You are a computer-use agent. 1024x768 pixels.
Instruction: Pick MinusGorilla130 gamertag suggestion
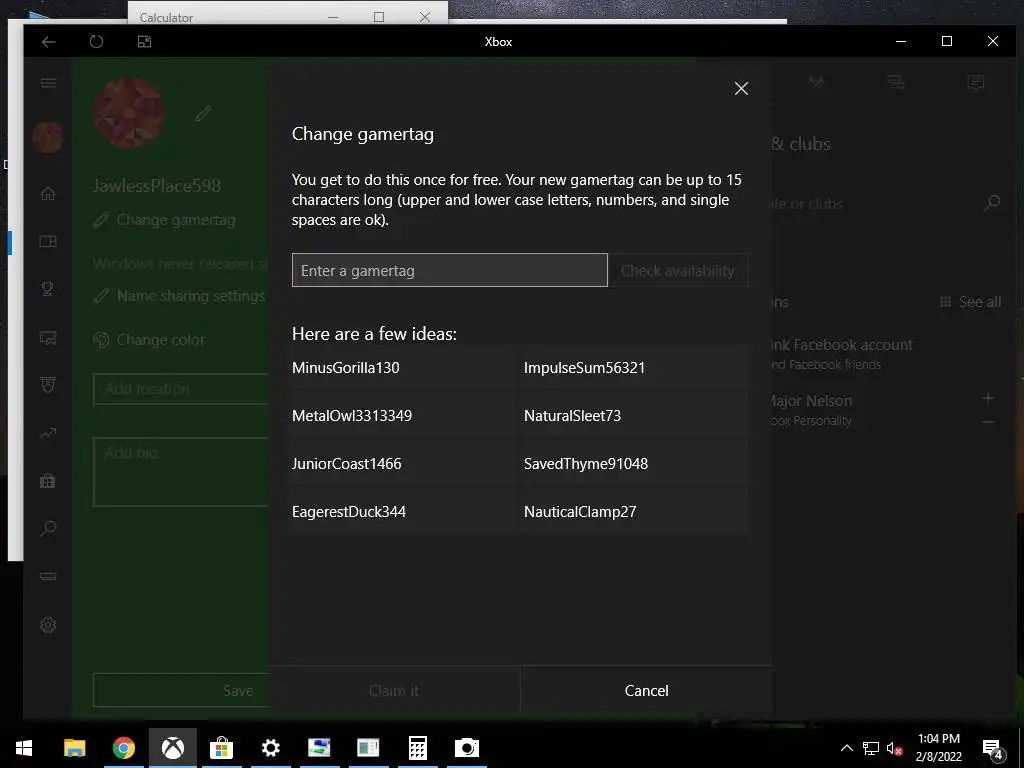[400, 368]
